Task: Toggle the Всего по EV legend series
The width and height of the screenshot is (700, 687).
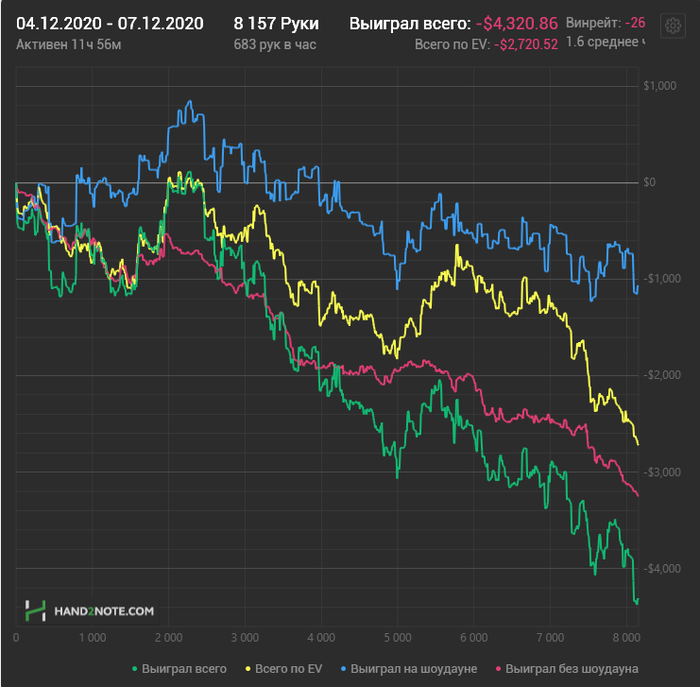Action: (x=291, y=668)
